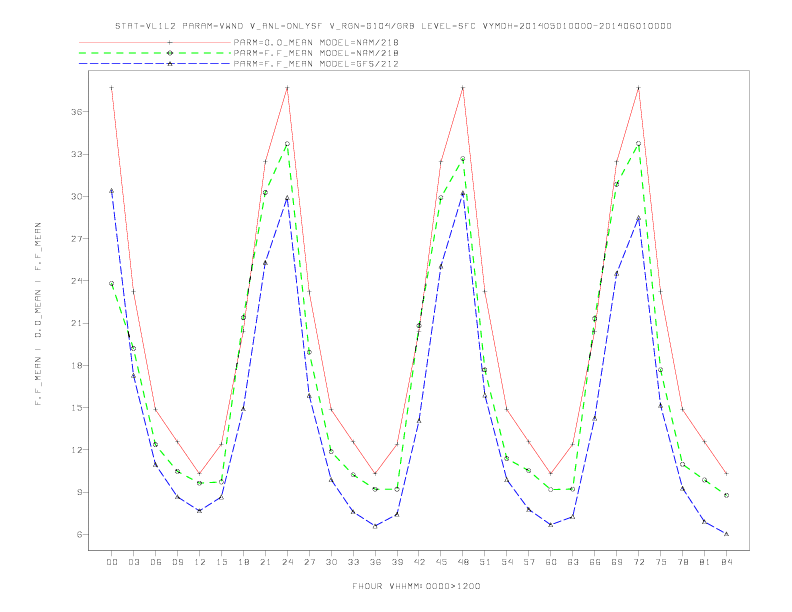Click x-axis forecast hour label 27

tap(309, 562)
